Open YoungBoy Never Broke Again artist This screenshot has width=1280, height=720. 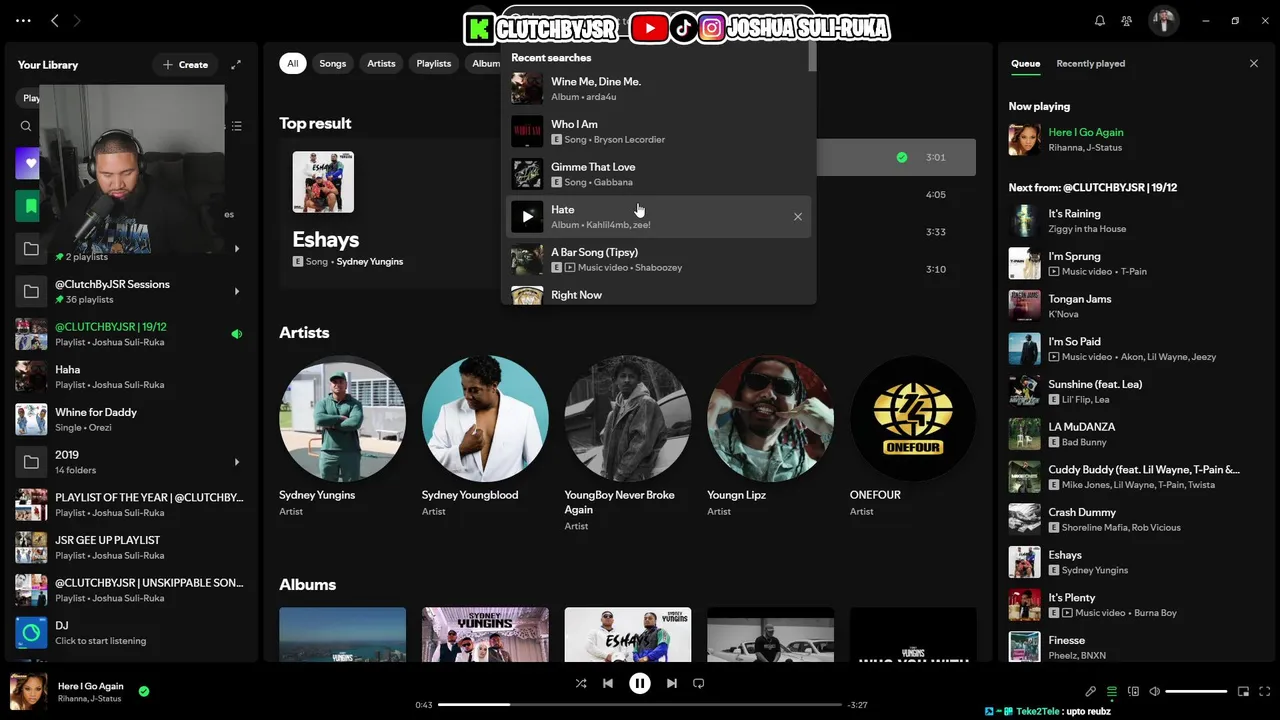(628, 444)
